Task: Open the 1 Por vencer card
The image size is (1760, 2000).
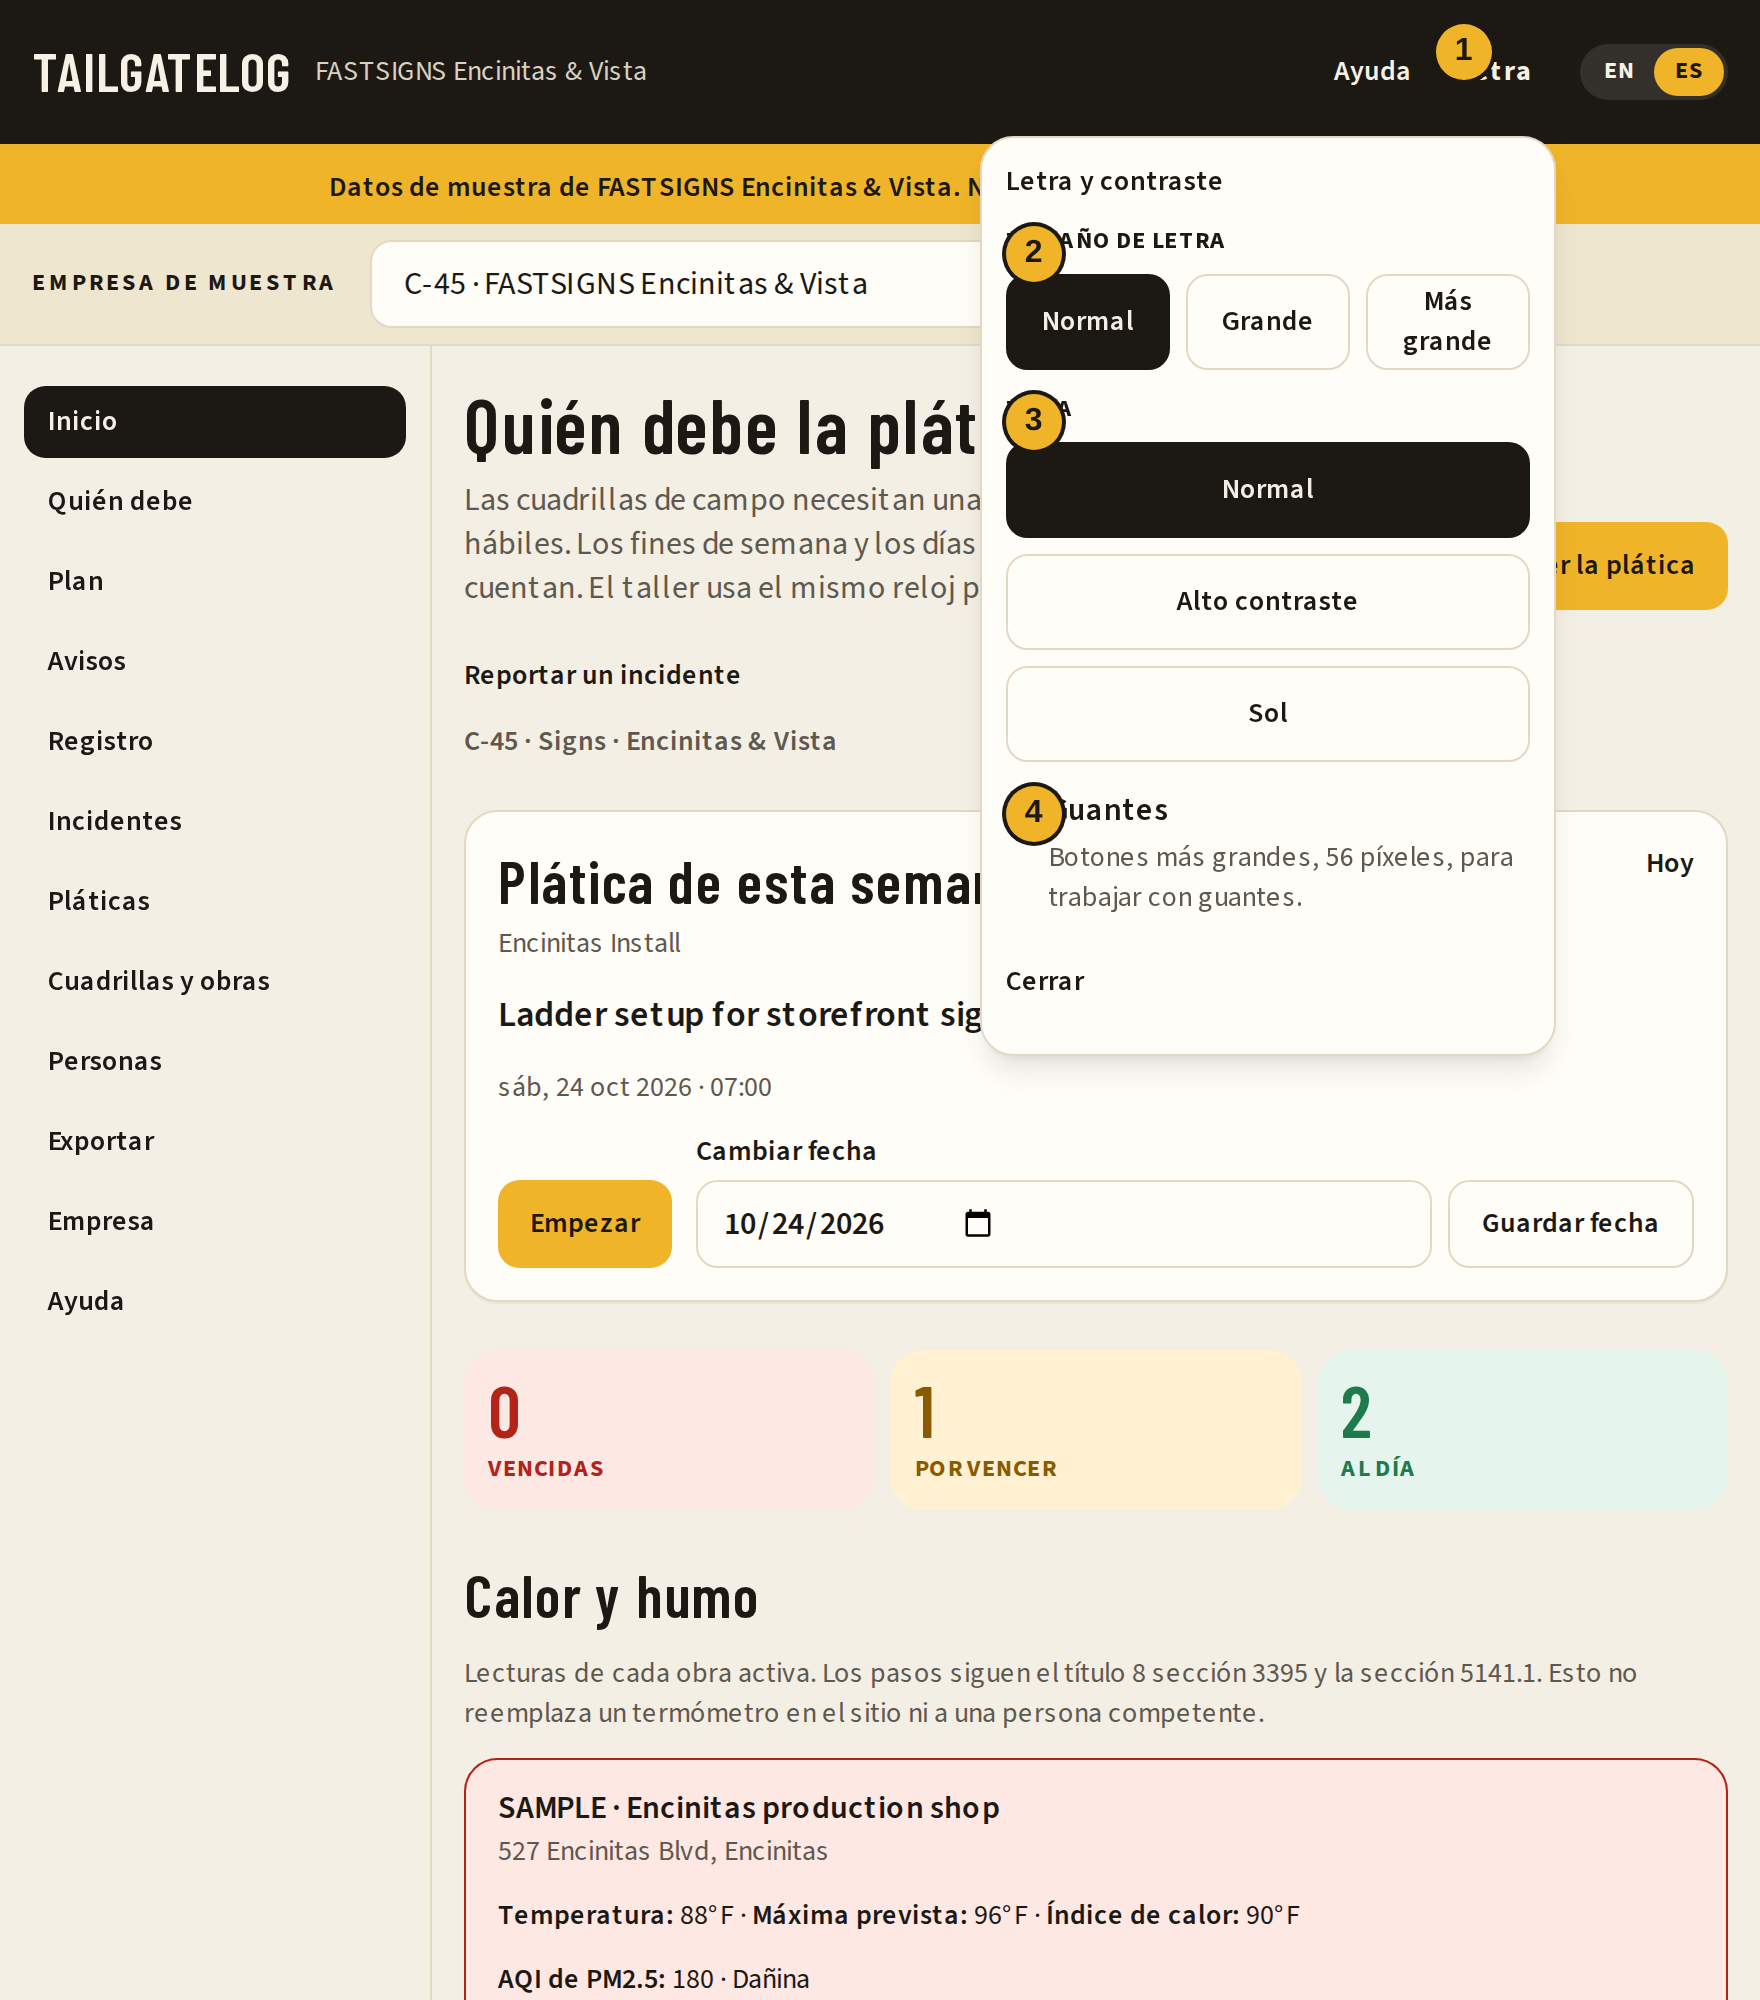Action: point(1095,1430)
